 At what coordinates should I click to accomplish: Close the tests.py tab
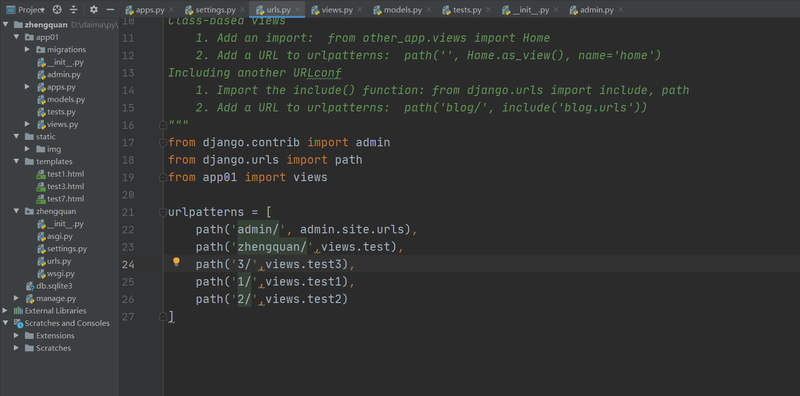[x=489, y=10]
